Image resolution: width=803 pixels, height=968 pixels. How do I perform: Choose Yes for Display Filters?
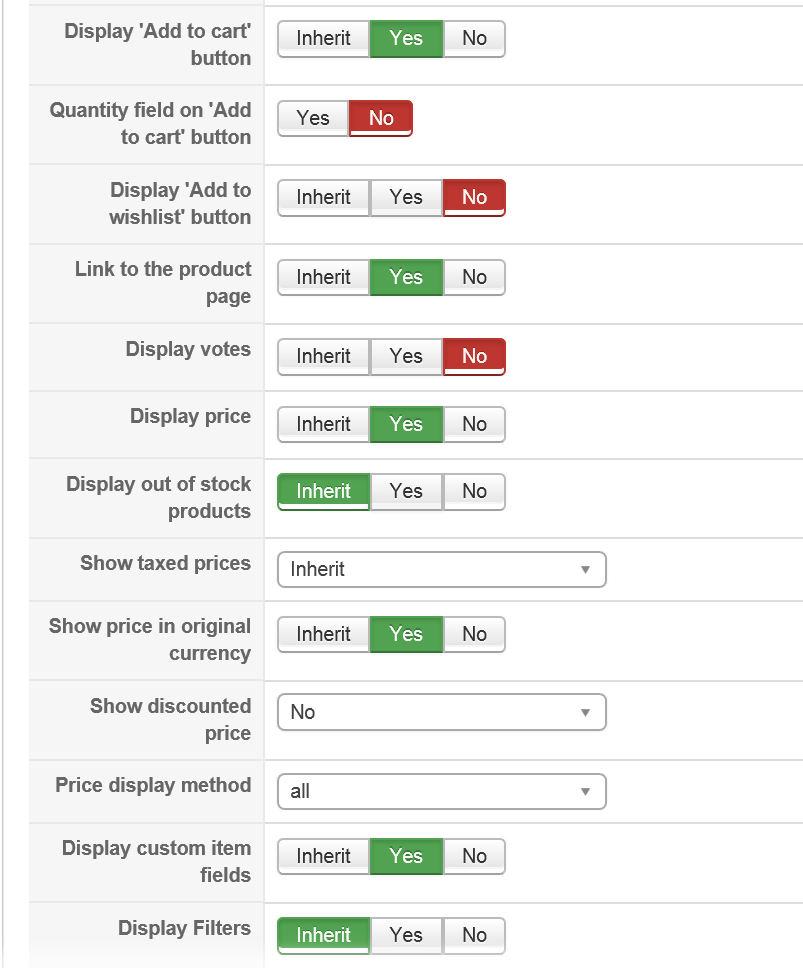tap(406, 935)
